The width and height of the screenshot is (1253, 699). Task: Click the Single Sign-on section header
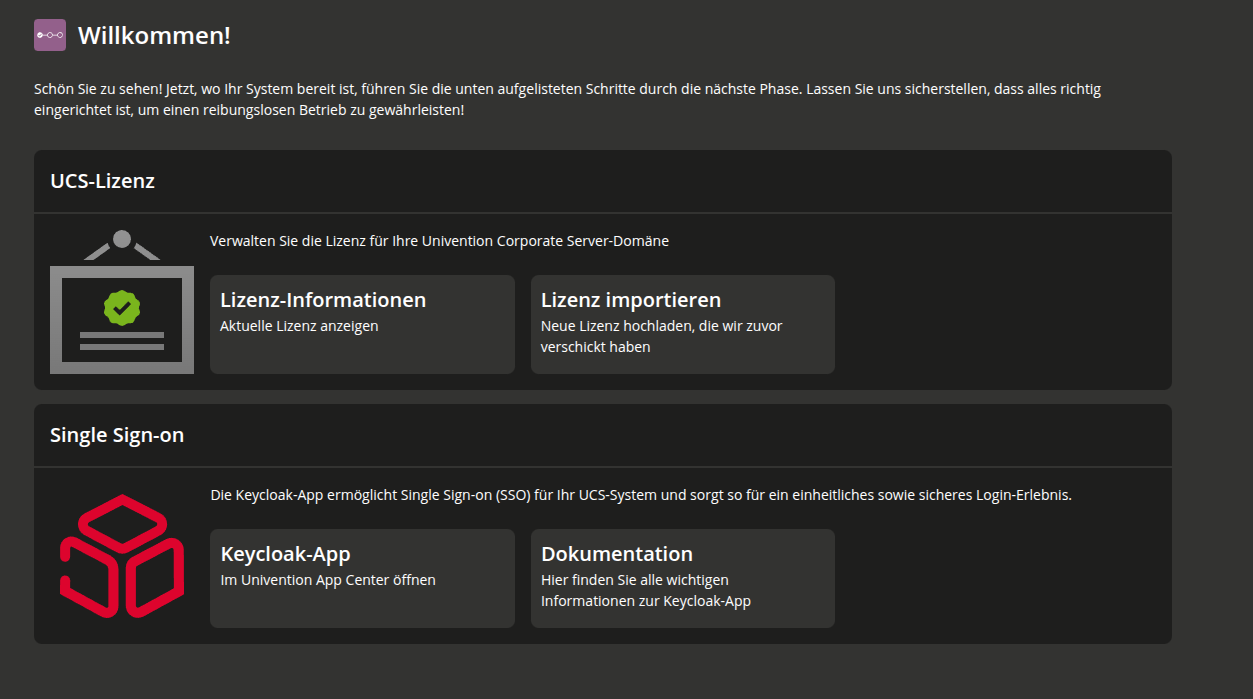click(x=116, y=435)
